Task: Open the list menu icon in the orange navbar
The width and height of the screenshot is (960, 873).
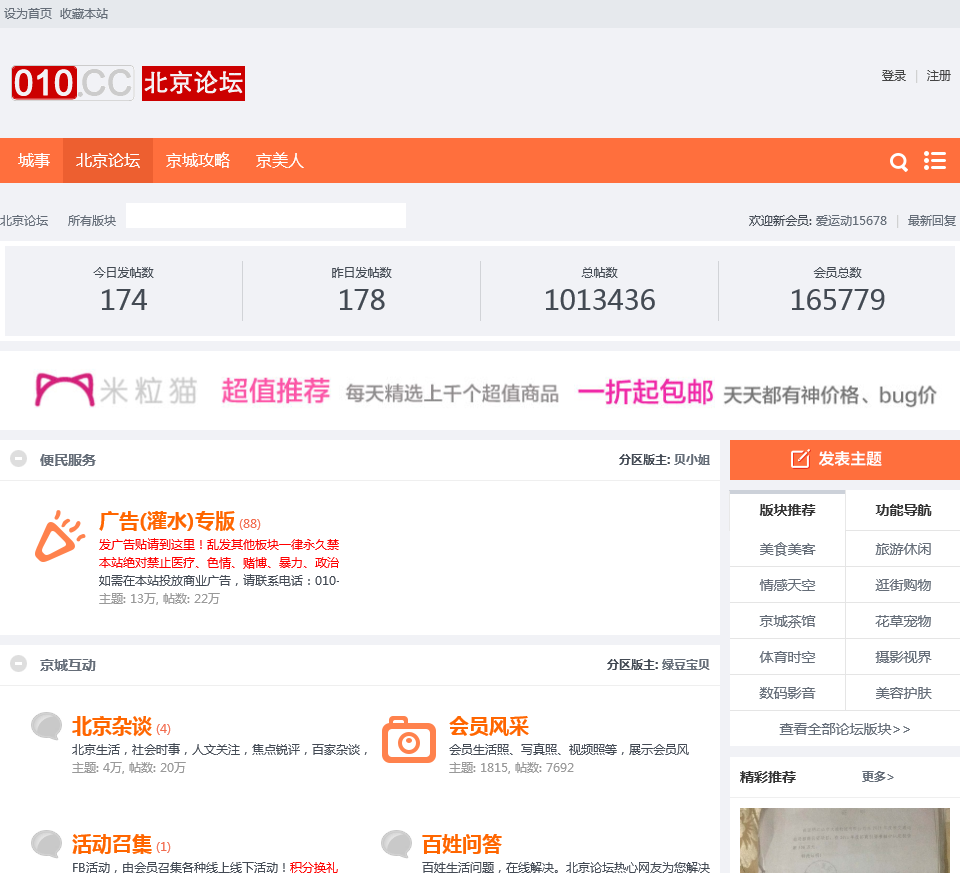Action: [x=934, y=161]
